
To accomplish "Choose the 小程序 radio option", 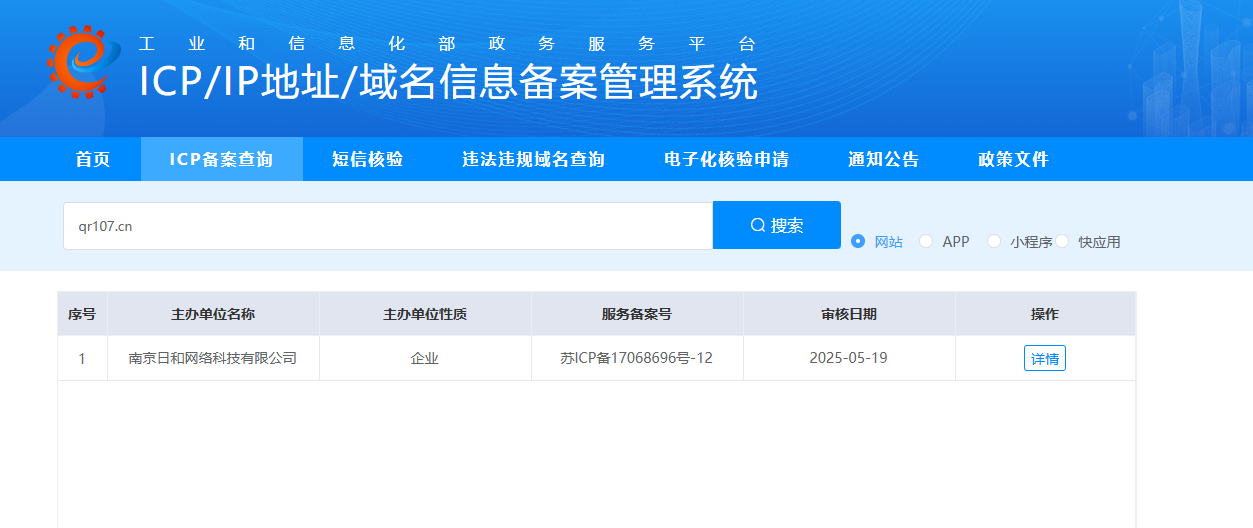I will point(994,241).
